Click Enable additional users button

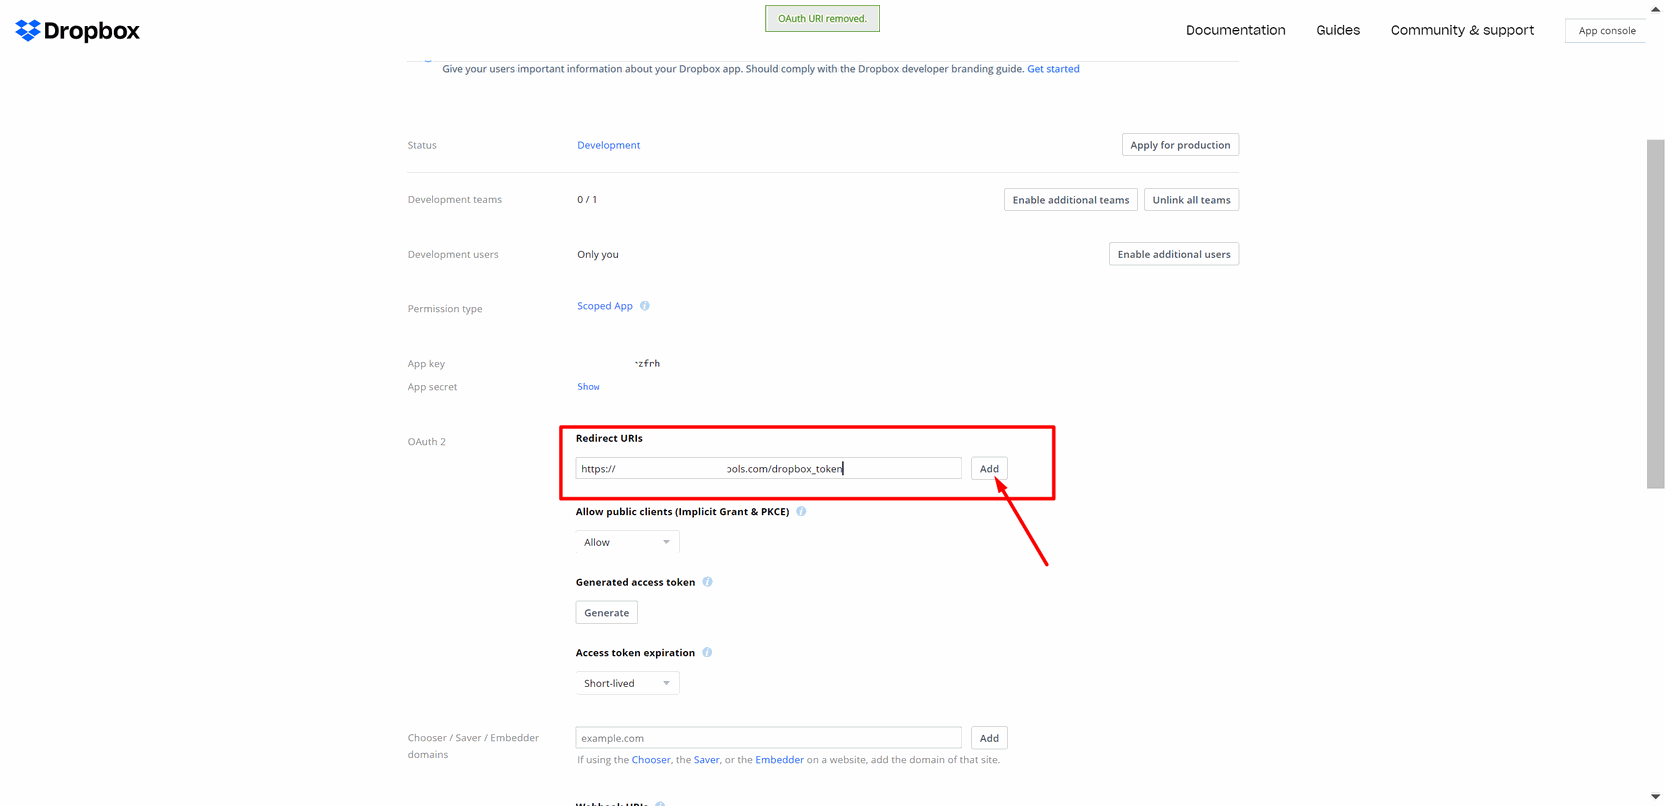click(1174, 254)
